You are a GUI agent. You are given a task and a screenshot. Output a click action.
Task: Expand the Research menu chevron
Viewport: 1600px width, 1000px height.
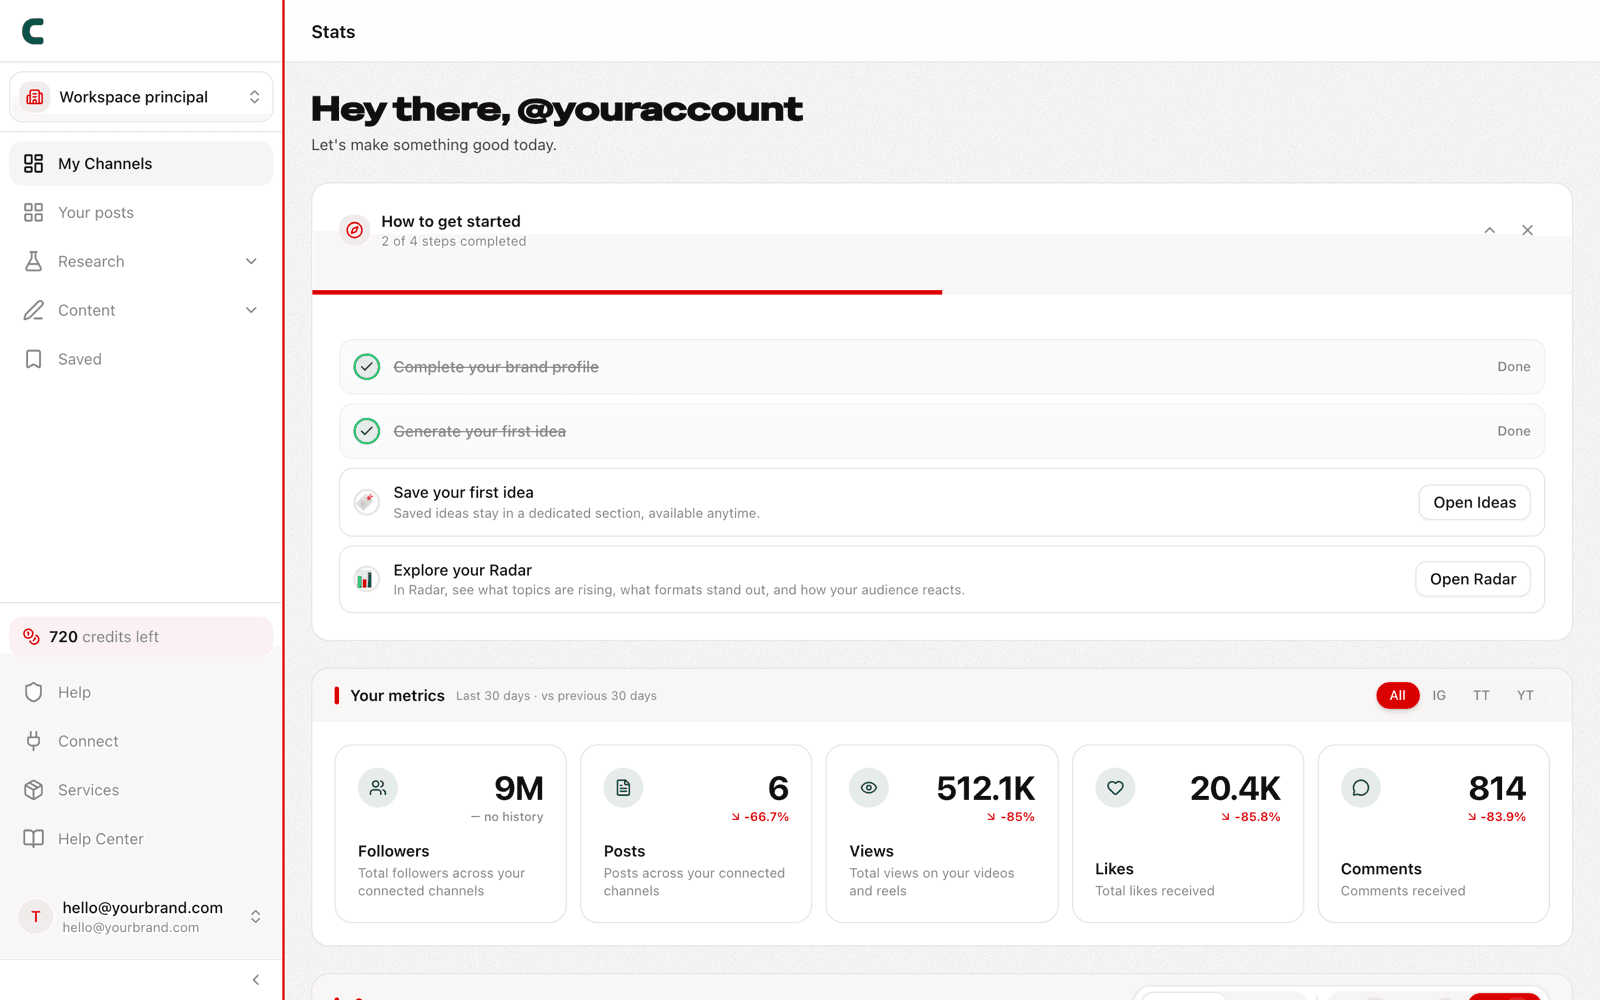click(251, 261)
